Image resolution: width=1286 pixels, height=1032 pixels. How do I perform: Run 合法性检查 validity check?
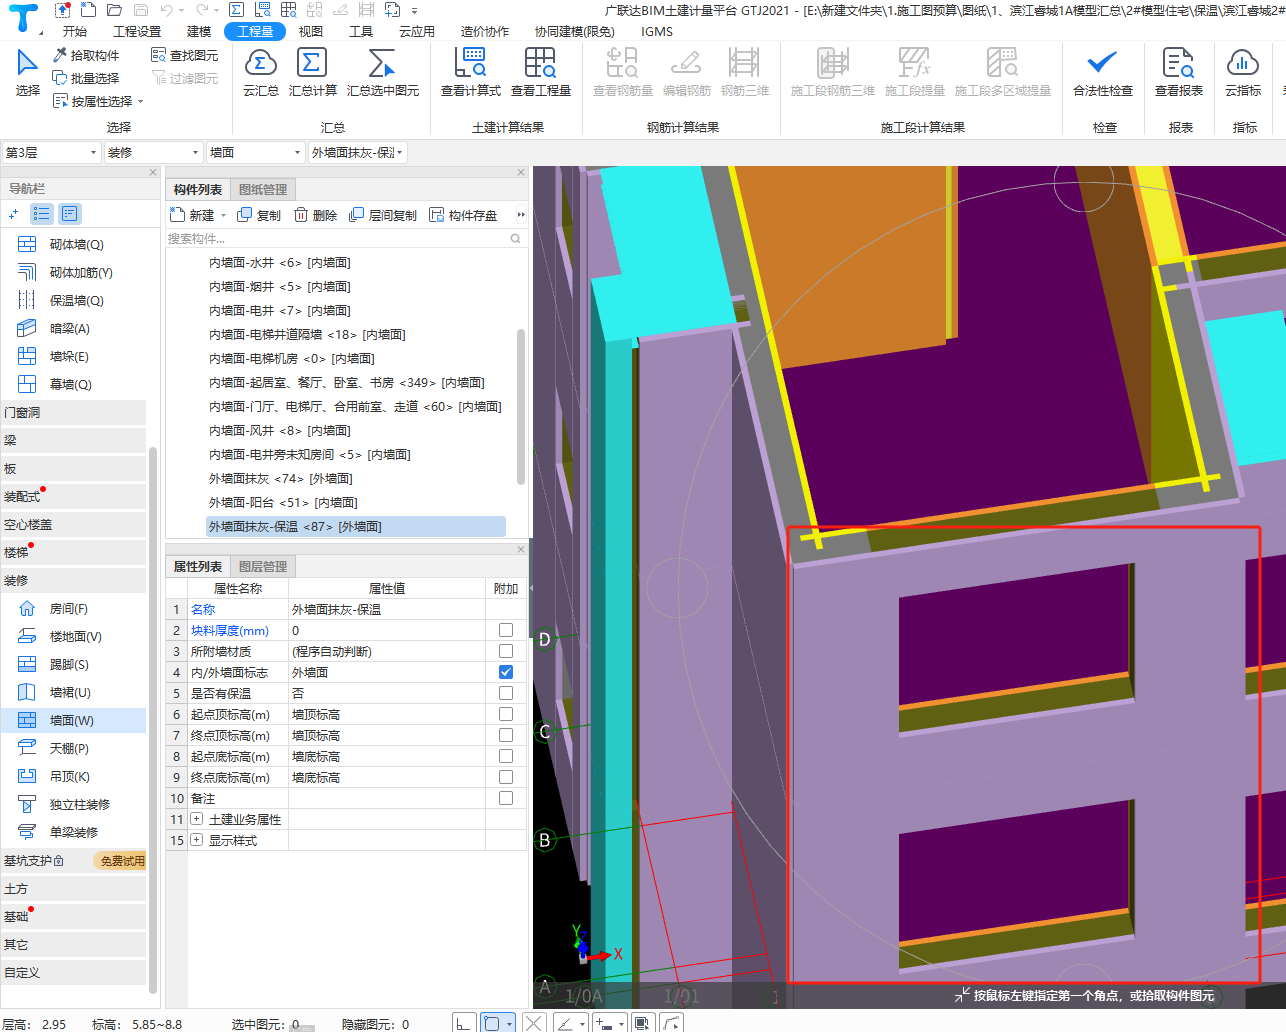click(x=1102, y=72)
